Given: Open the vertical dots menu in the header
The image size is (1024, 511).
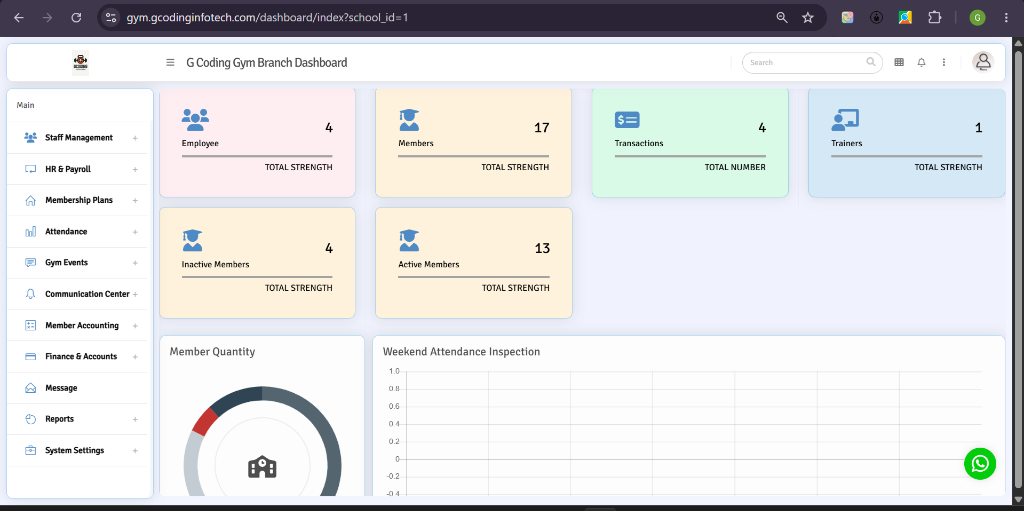Looking at the screenshot, I should click(x=944, y=62).
